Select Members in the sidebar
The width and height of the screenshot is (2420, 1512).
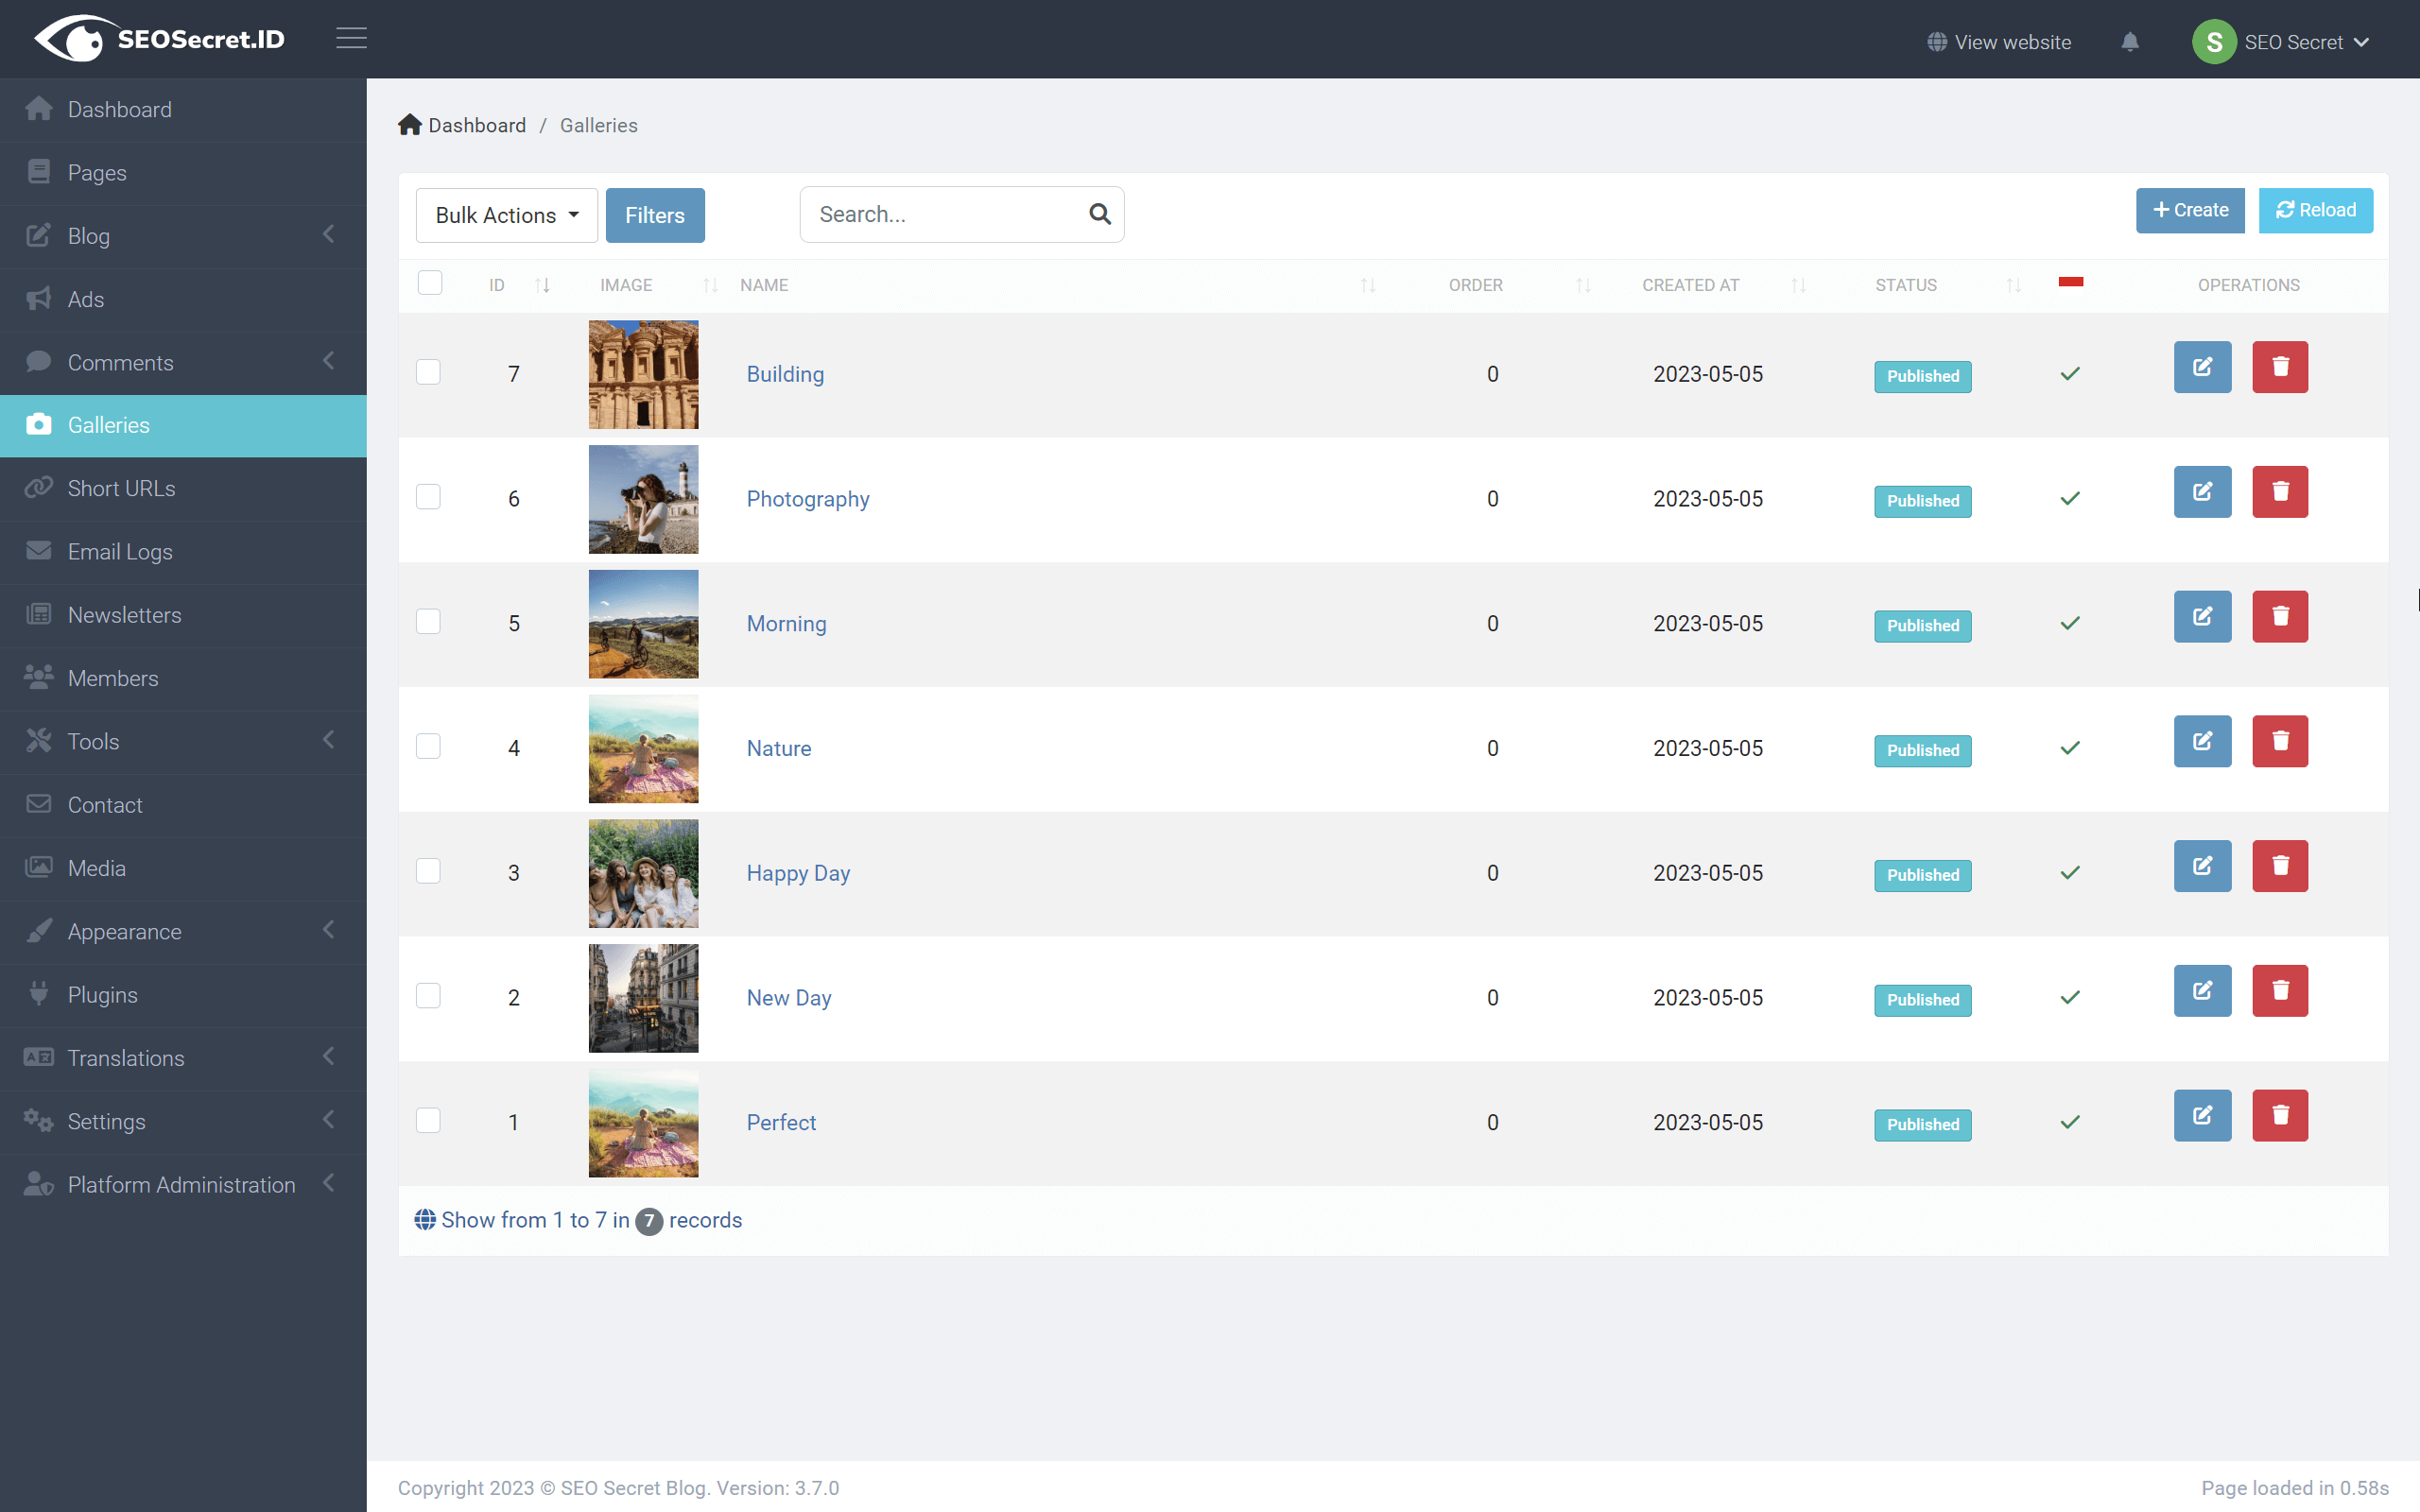(113, 678)
